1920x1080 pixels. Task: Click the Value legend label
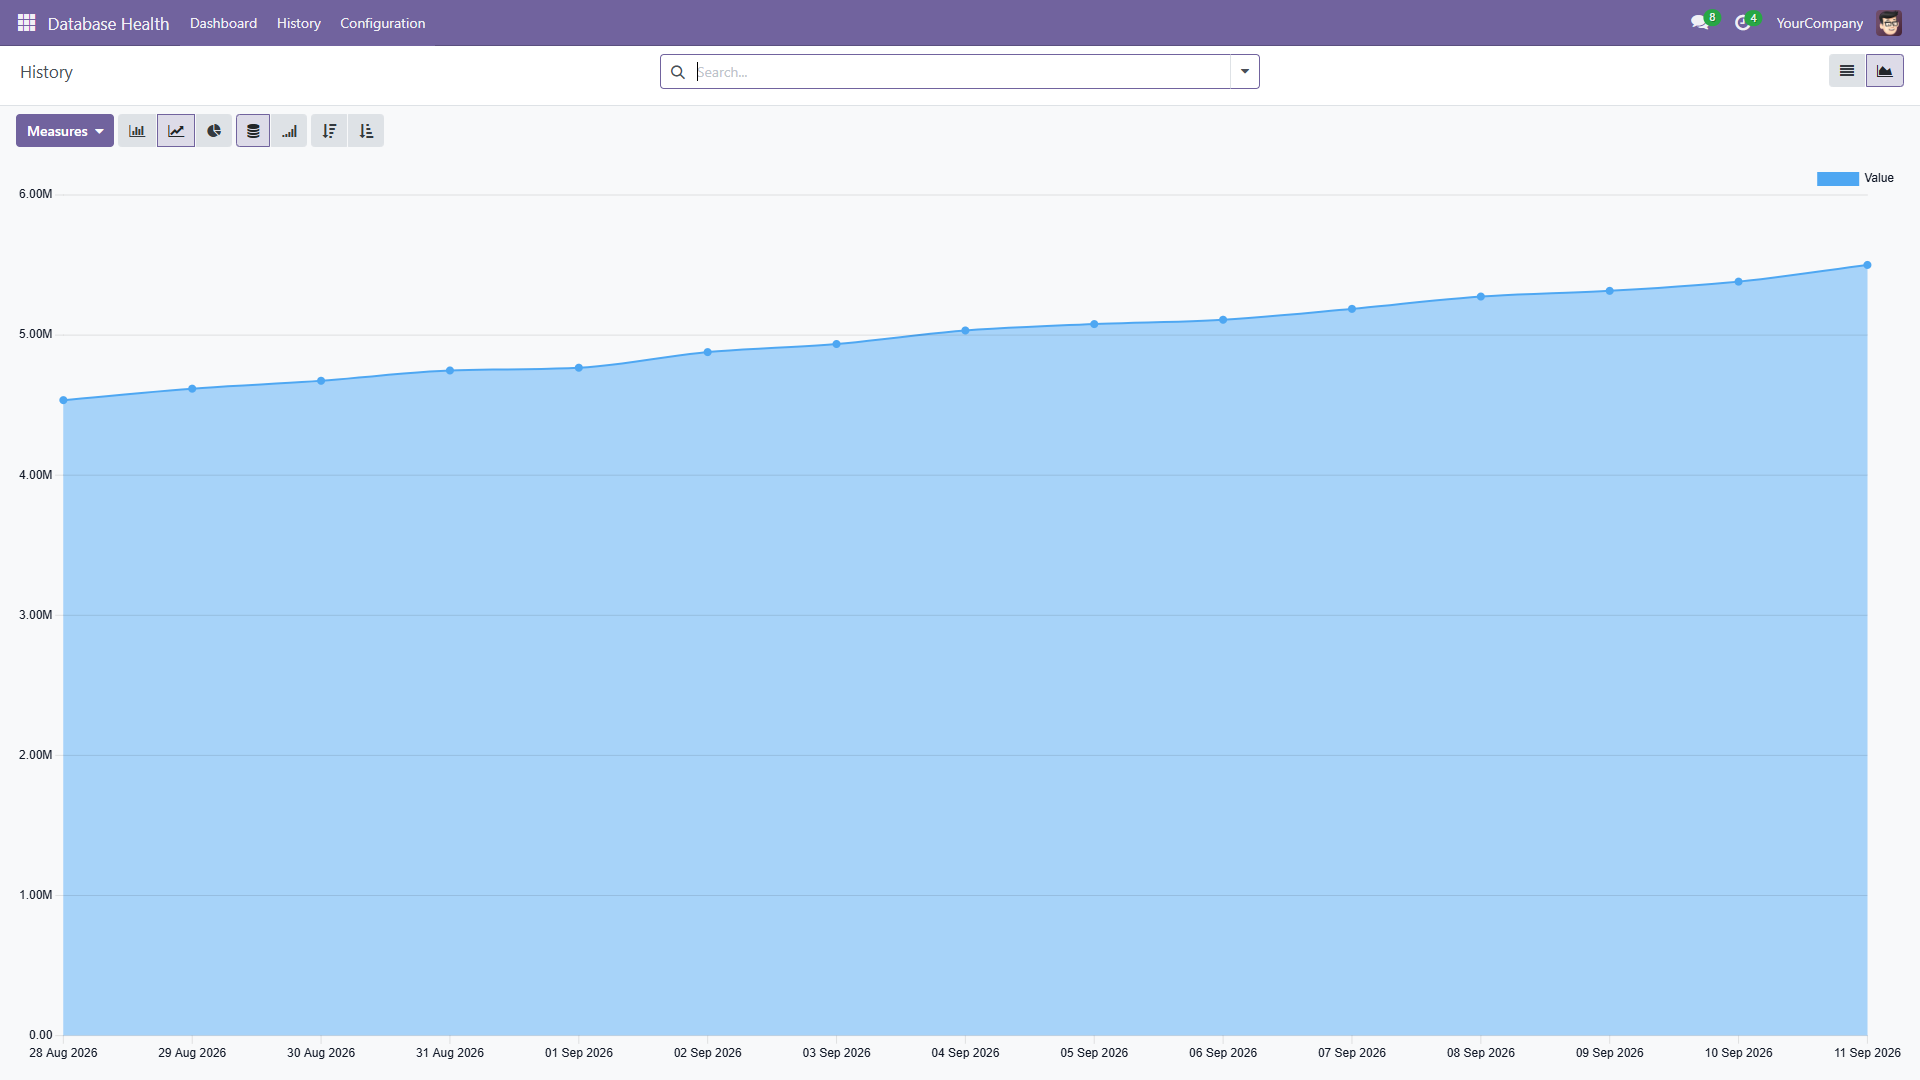click(1879, 178)
